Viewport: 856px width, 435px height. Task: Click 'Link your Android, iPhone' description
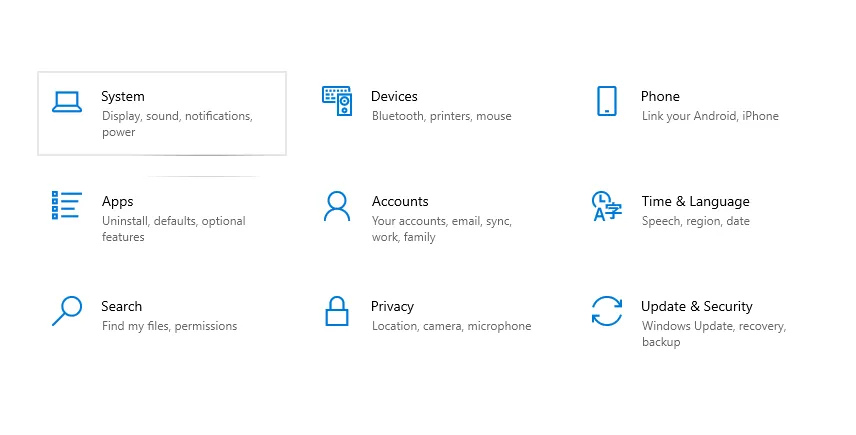(710, 116)
